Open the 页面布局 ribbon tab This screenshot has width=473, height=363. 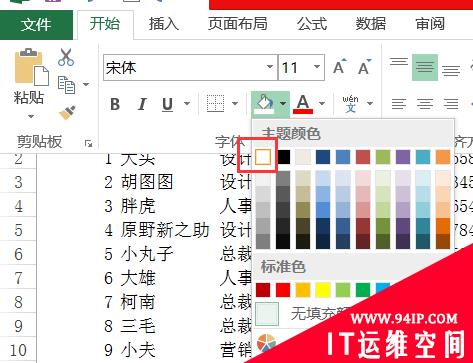238,24
